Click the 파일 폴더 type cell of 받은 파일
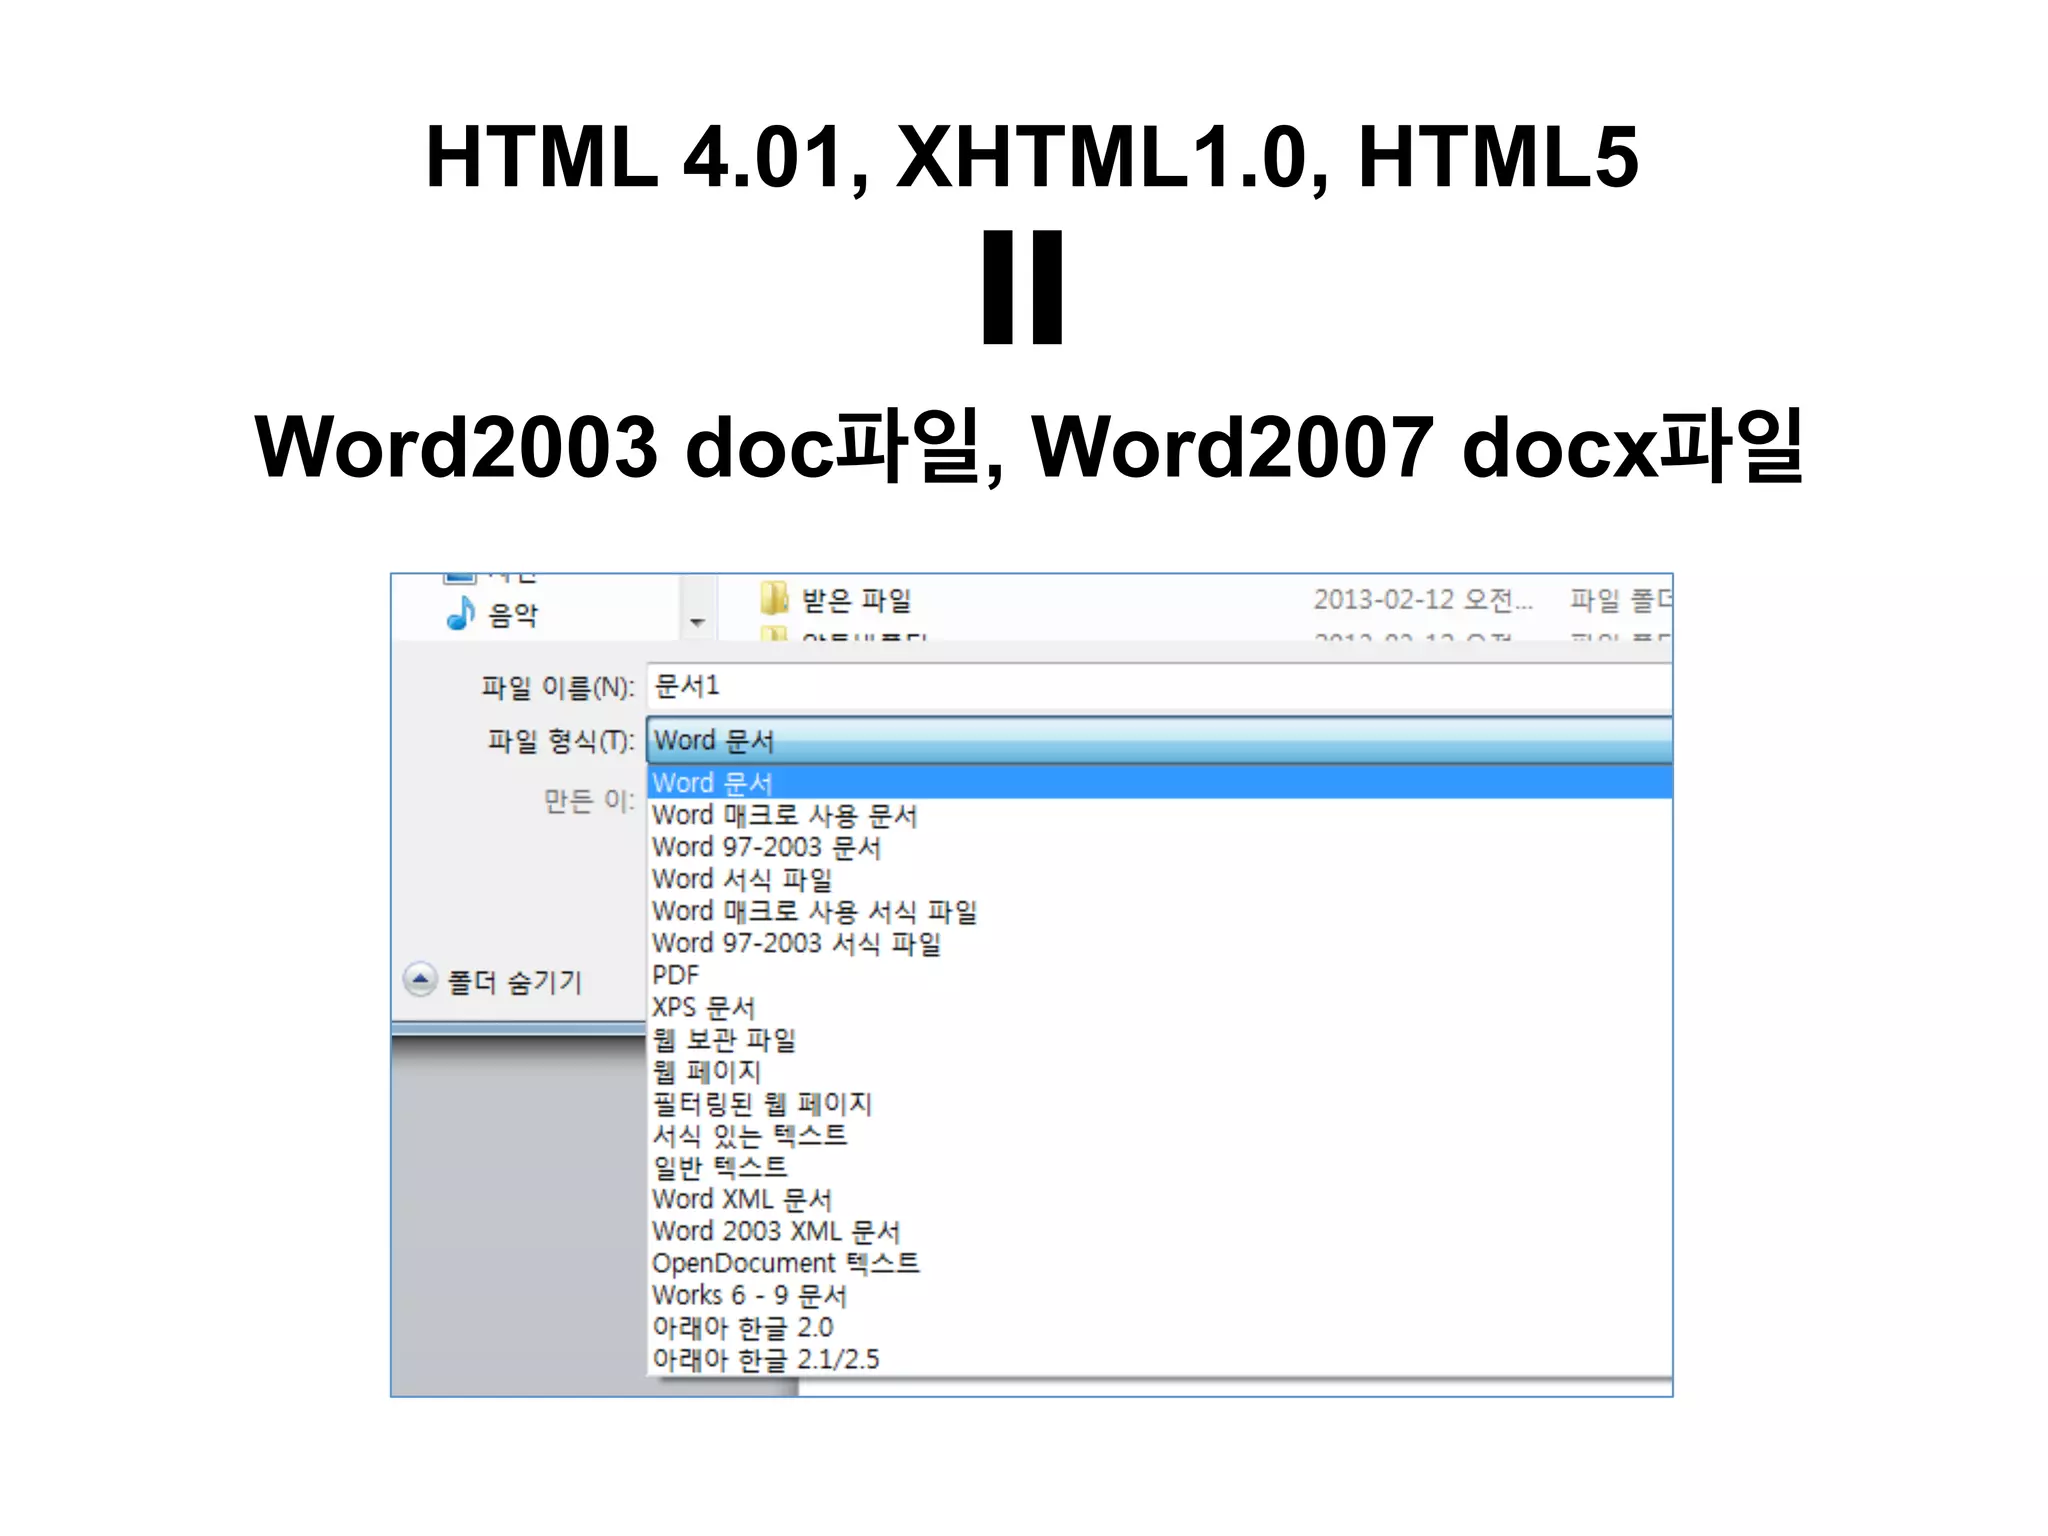 [1620, 599]
